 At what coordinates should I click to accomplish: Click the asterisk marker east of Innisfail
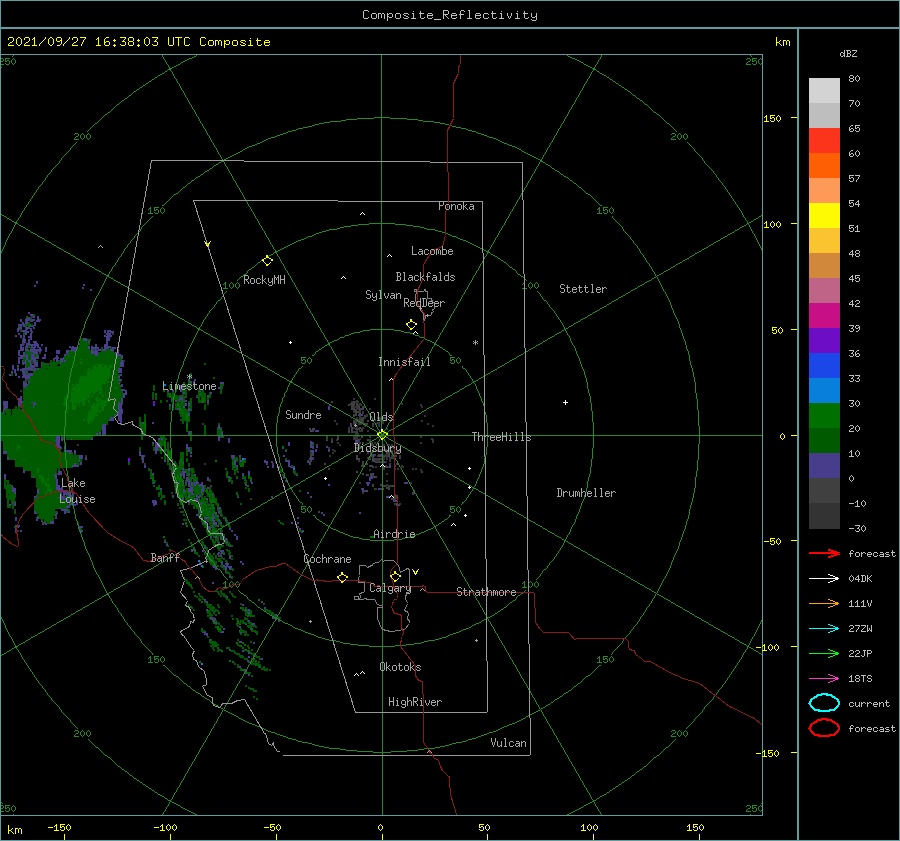pyautogui.click(x=475, y=343)
